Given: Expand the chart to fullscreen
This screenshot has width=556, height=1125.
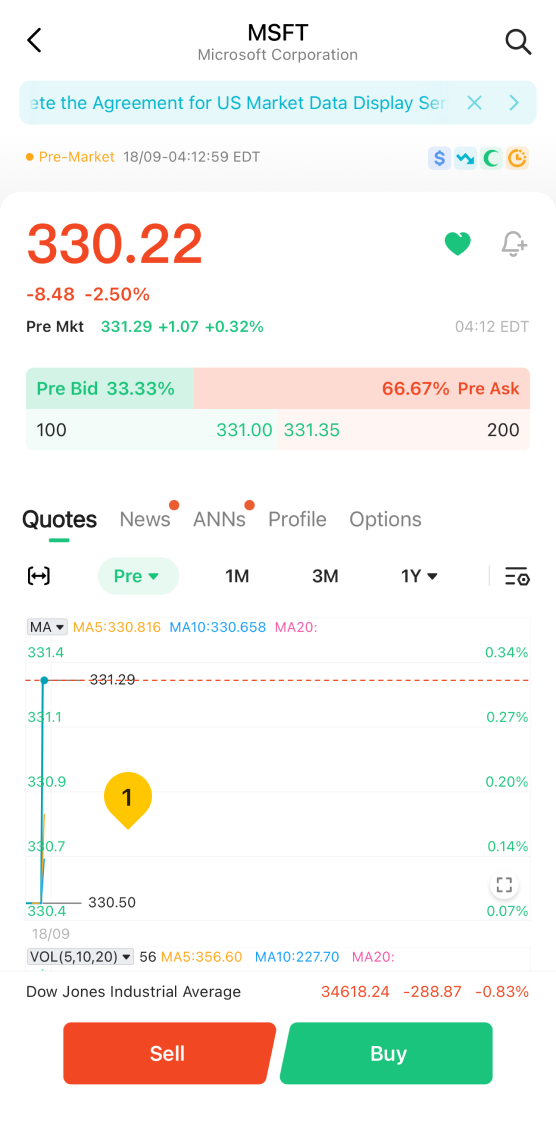Looking at the screenshot, I should pyautogui.click(x=504, y=885).
